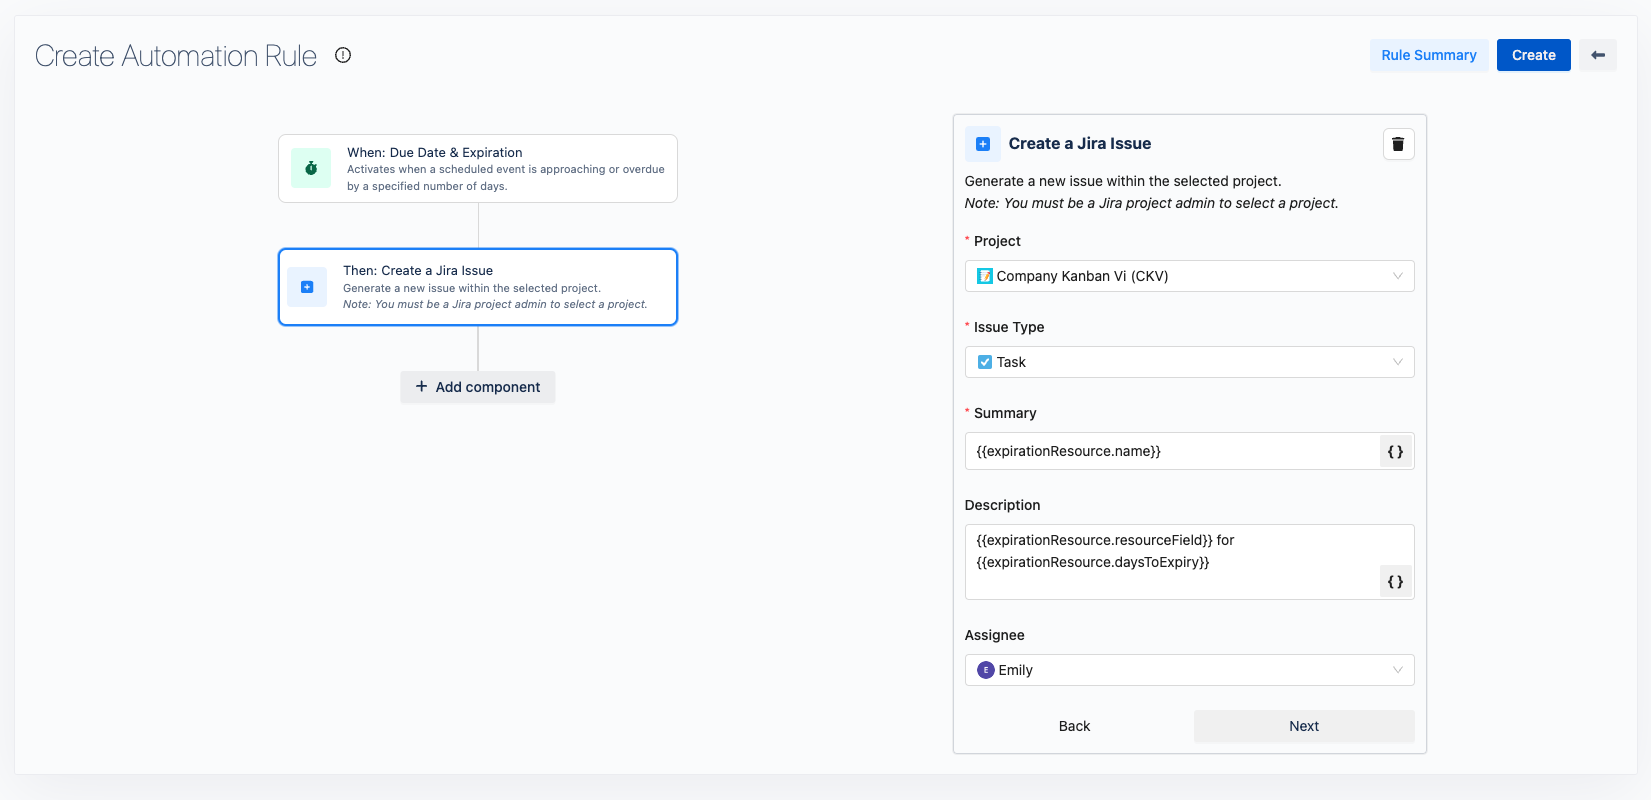Image resolution: width=1651 pixels, height=800 pixels.
Task: Insert smart value into Description field
Action: [x=1395, y=582]
